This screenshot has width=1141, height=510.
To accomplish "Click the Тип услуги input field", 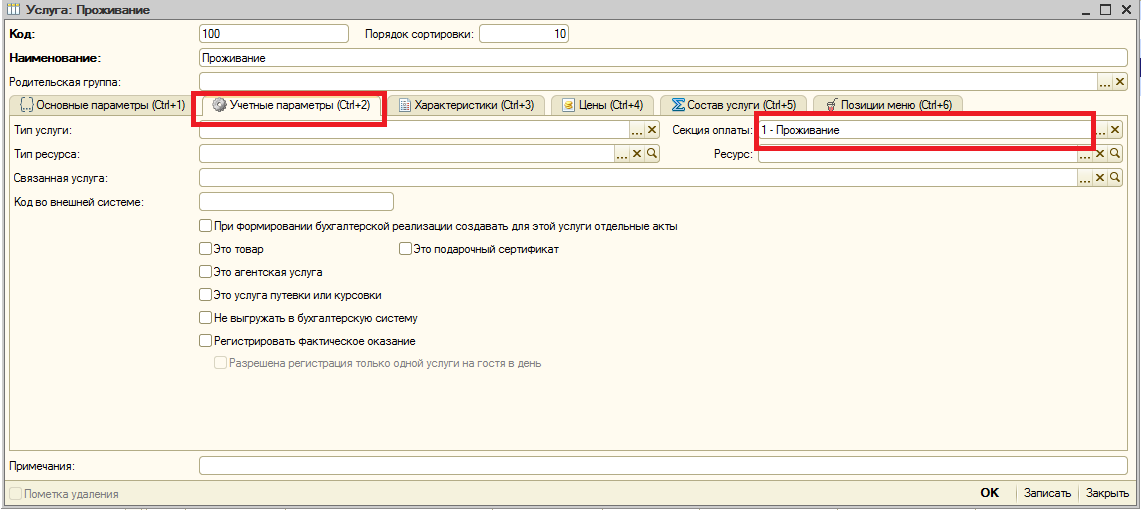I will tap(414, 130).
